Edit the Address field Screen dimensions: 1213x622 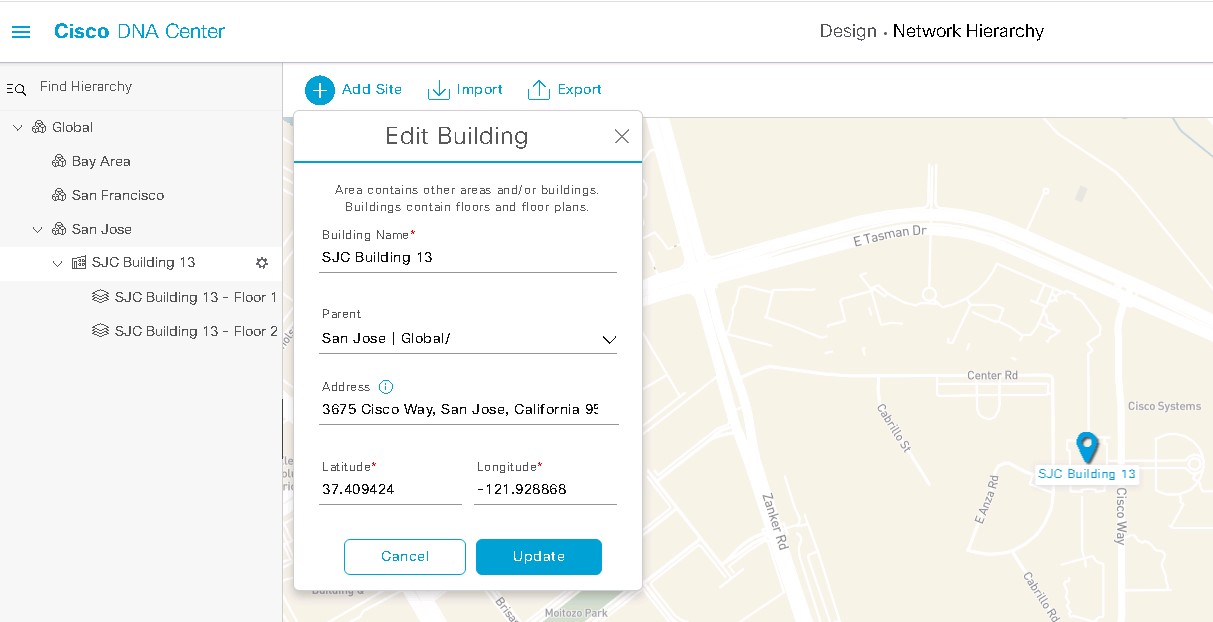click(468, 409)
